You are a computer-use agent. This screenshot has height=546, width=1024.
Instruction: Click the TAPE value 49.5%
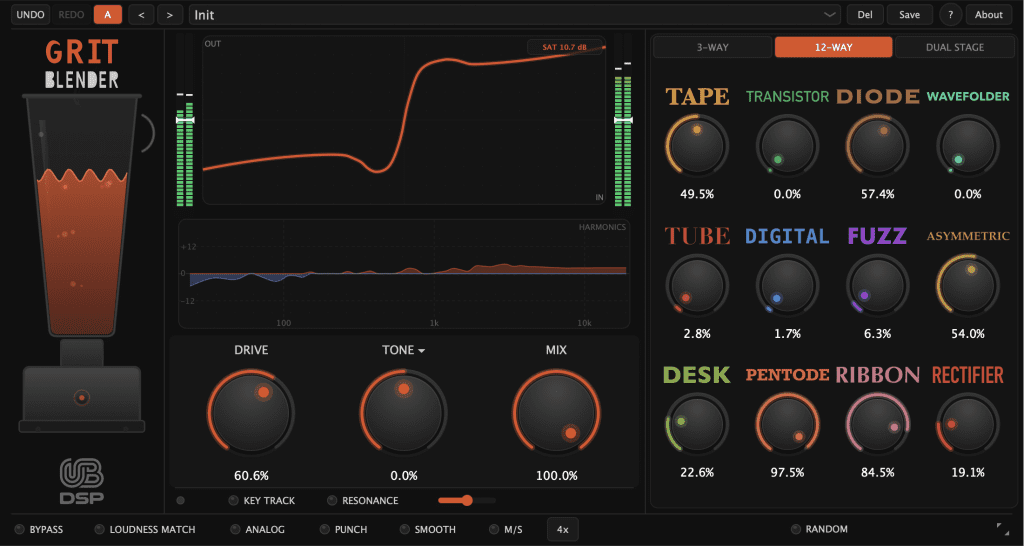point(697,194)
